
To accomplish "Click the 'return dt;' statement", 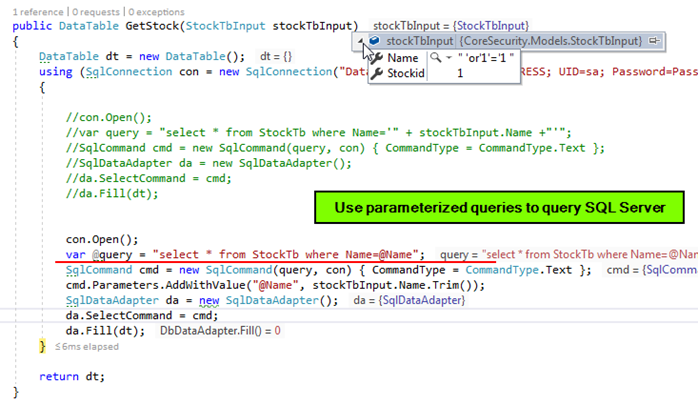I will pyautogui.click(x=72, y=377).
